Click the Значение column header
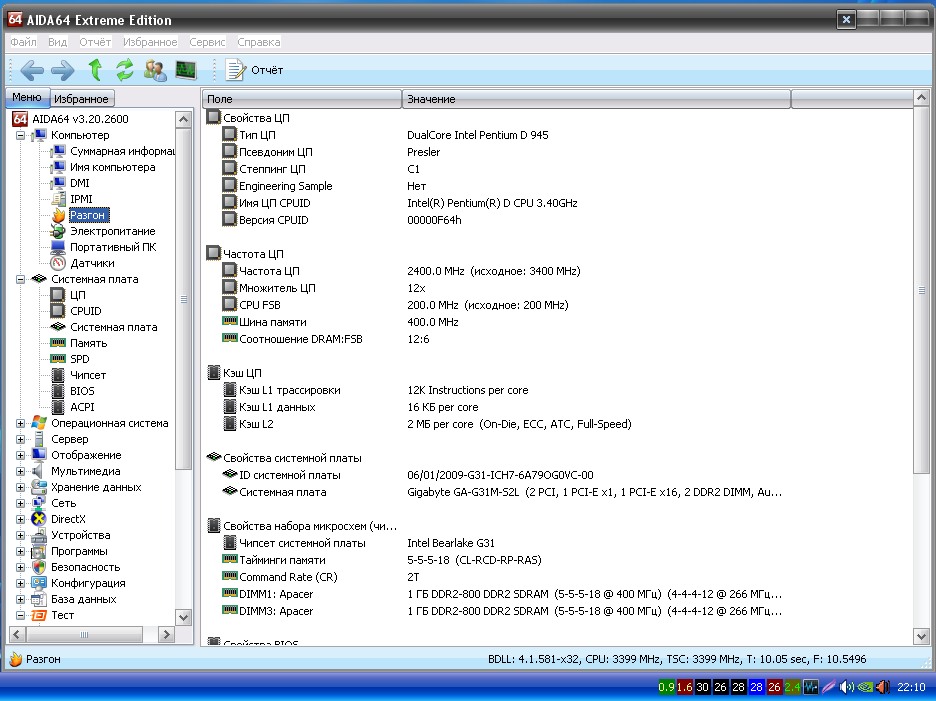The image size is (936, 701). coord(596,99)
